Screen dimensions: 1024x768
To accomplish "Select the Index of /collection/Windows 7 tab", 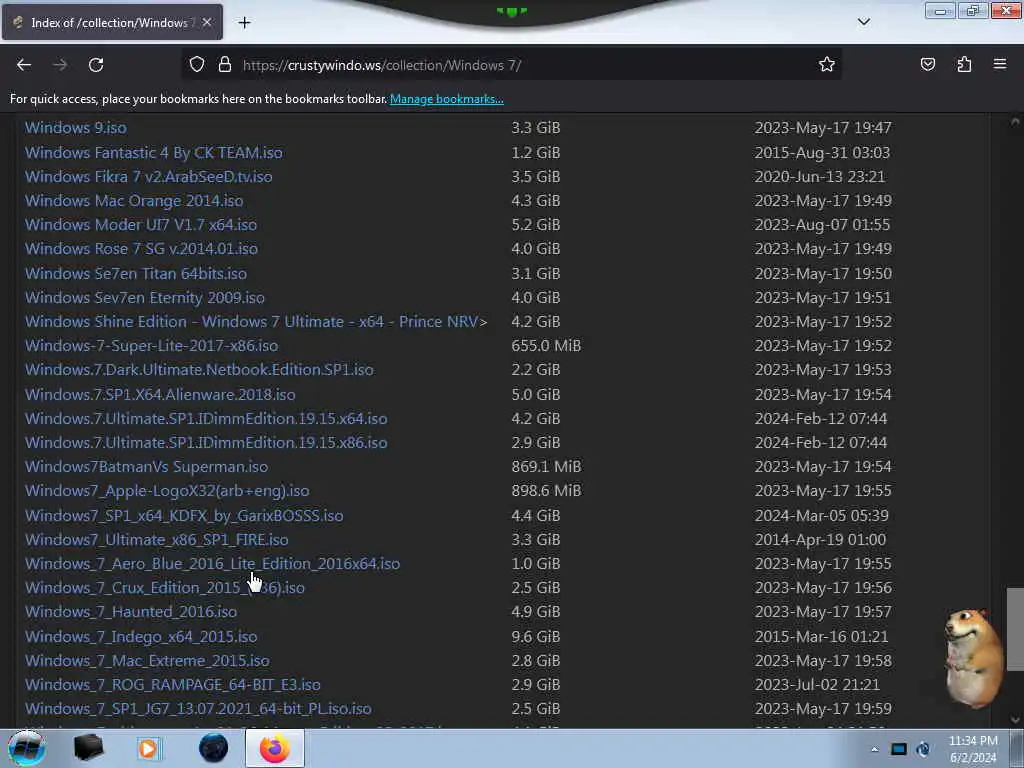I will pyautogui.click(x=112, y=22).
